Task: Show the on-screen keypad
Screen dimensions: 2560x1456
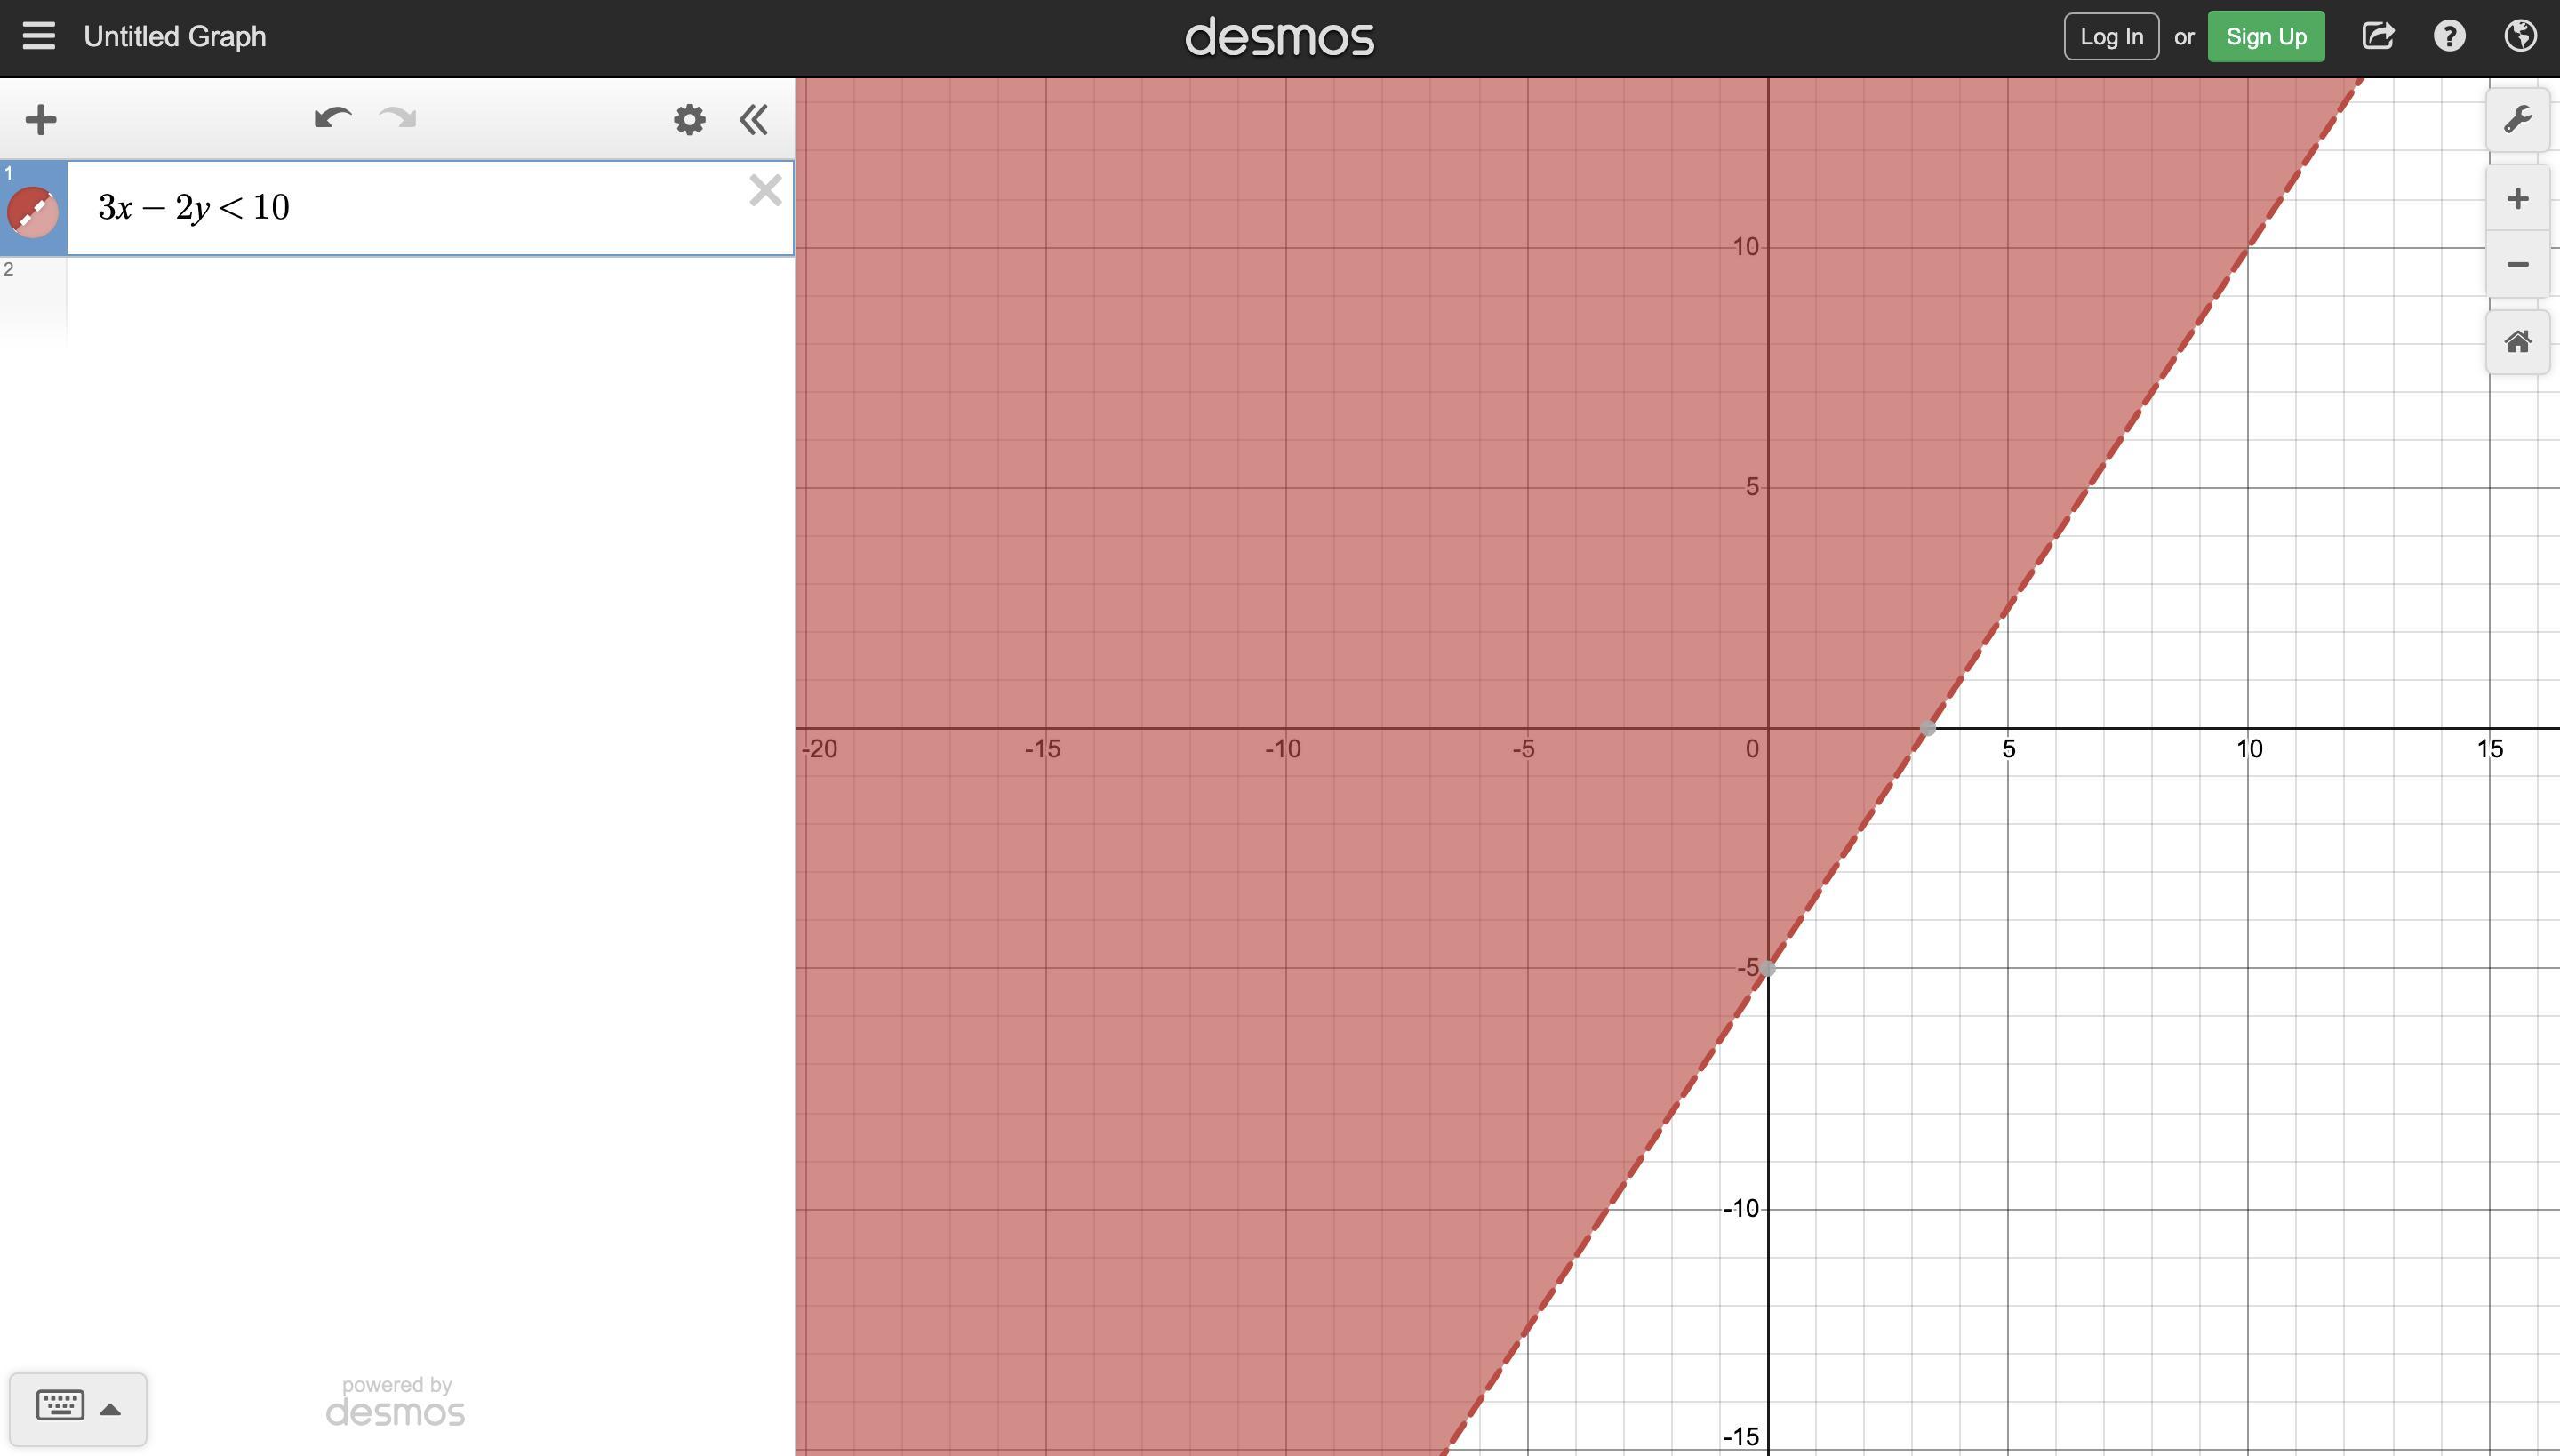Action: click(60, 1405)
